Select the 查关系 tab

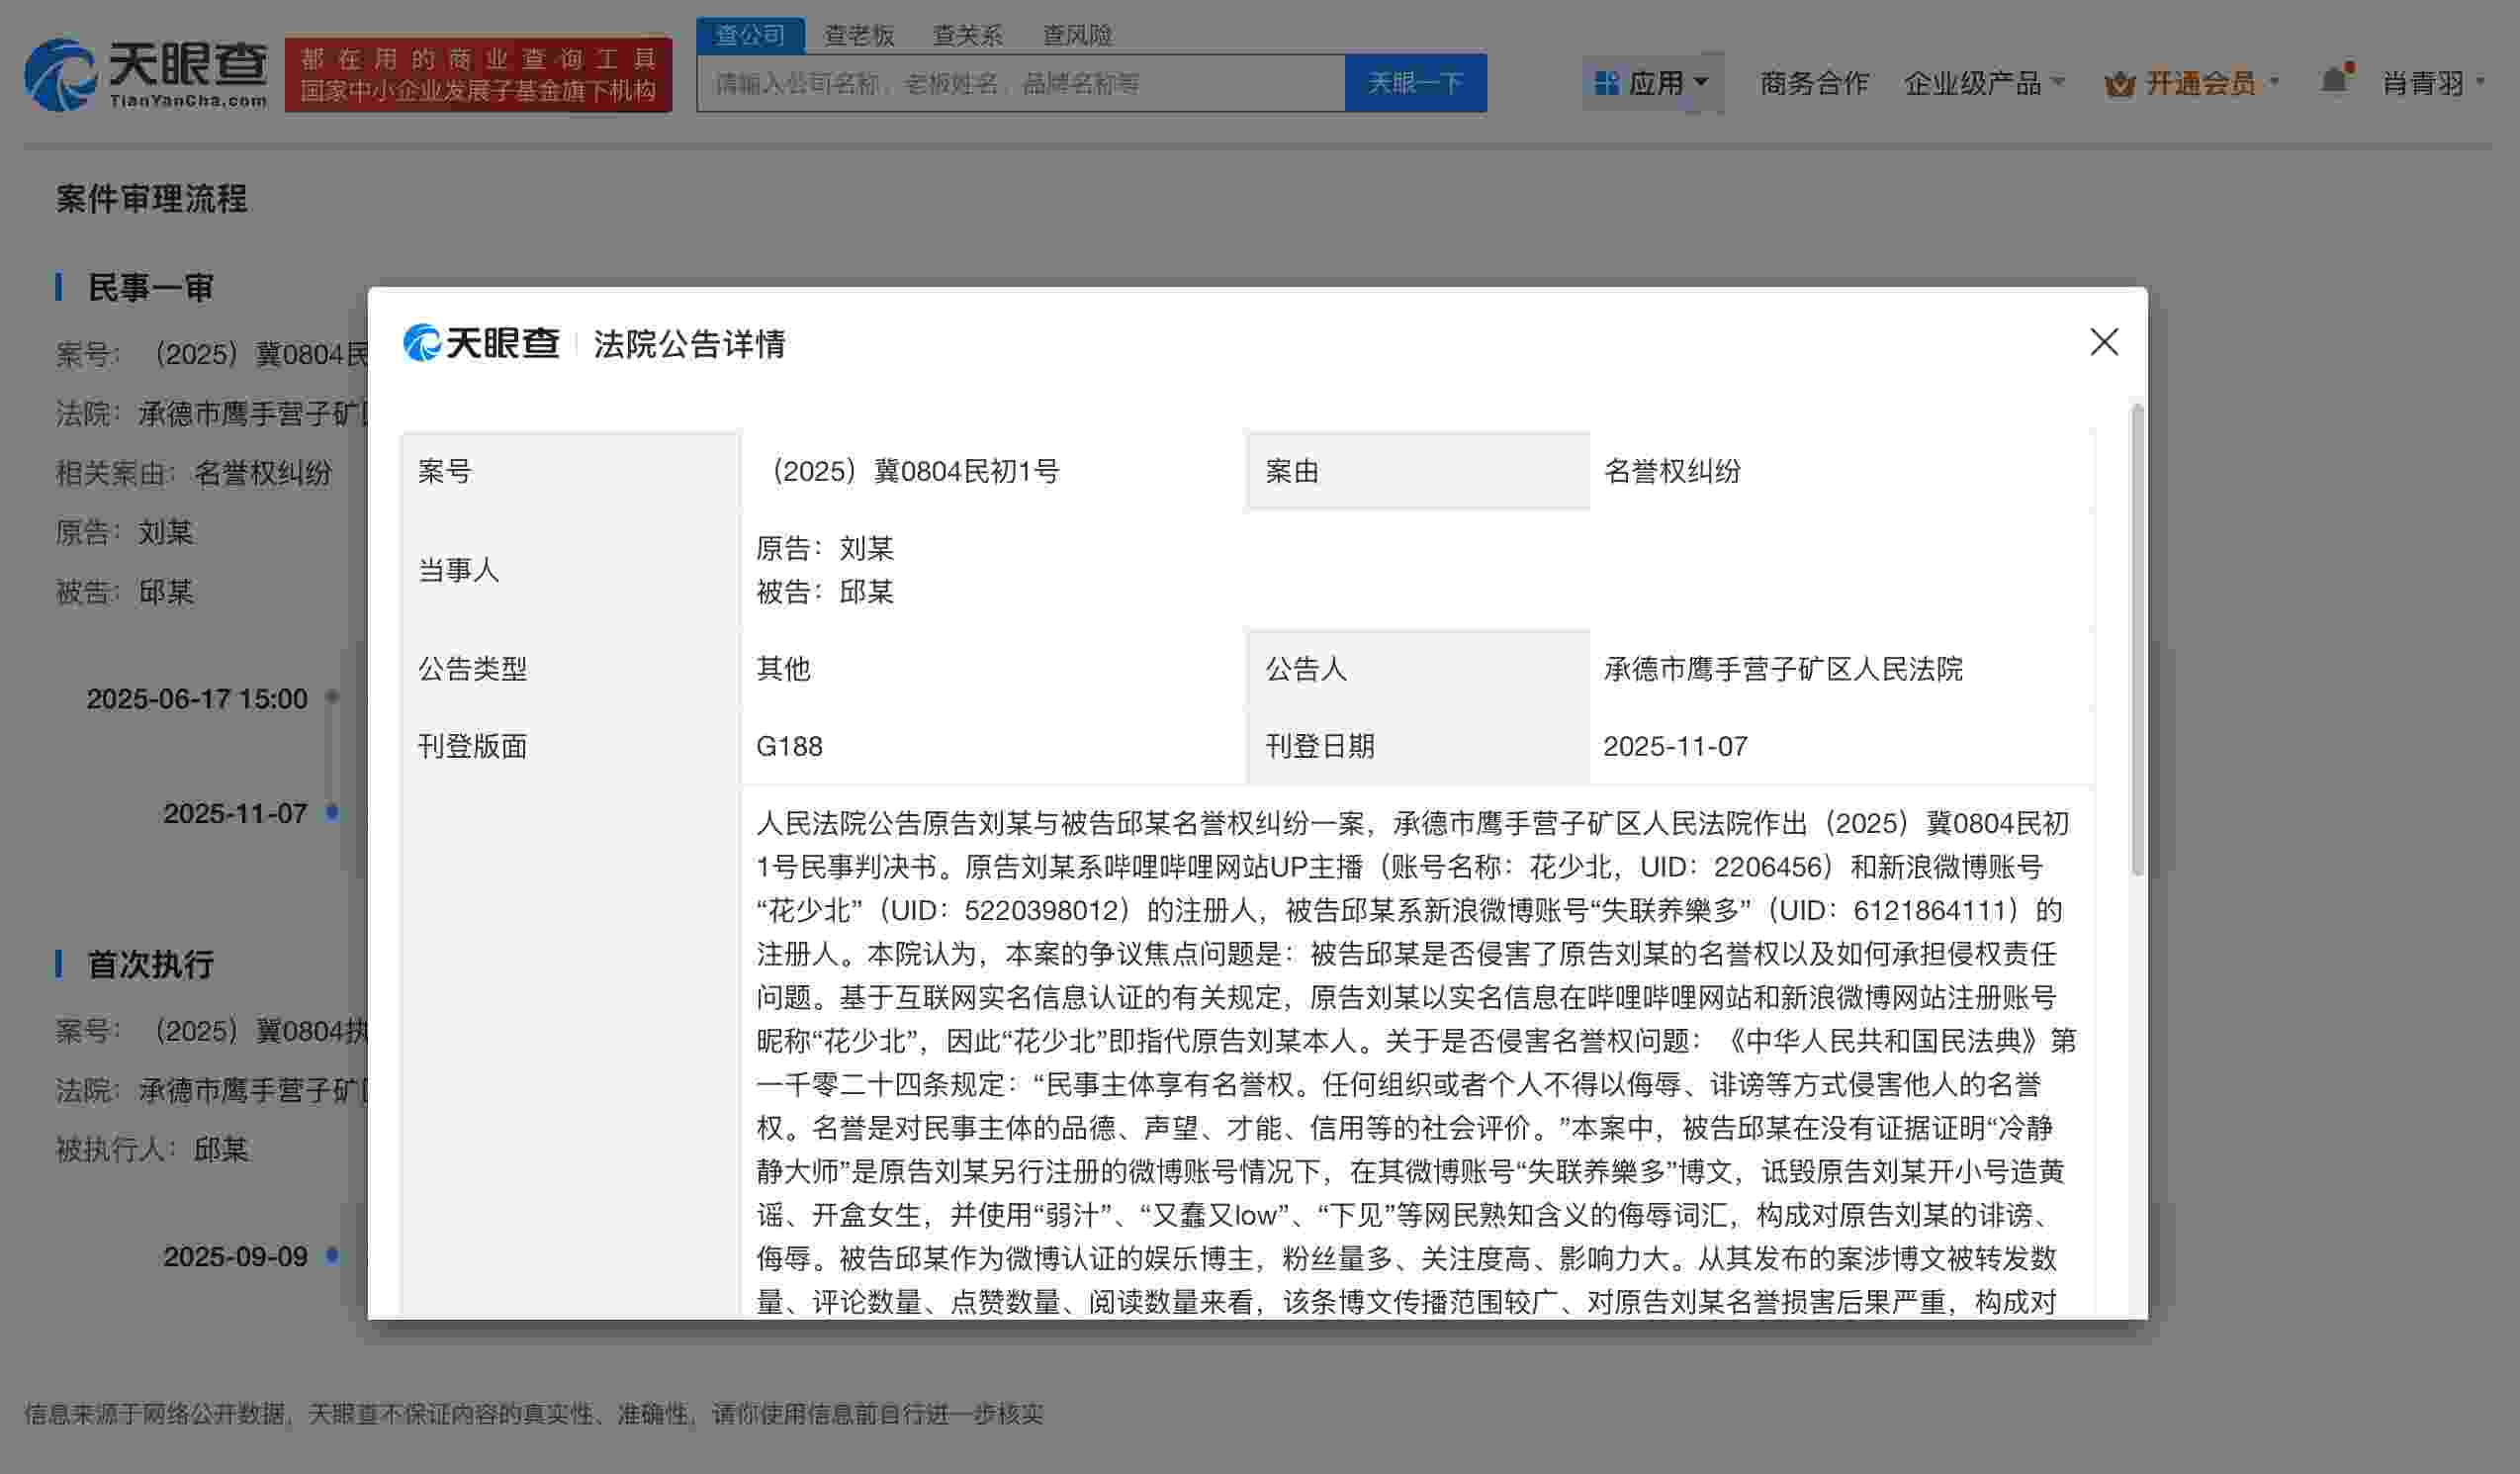pyautogui.click(x=967, y=34)
